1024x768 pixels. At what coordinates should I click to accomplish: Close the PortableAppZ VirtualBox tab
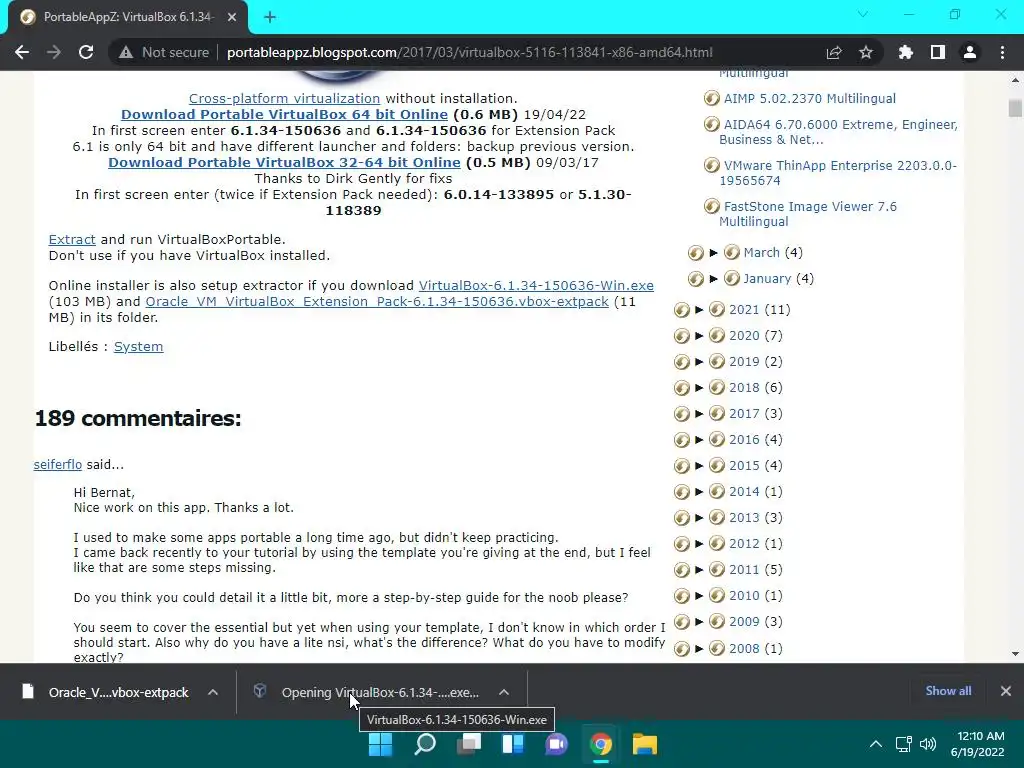[232, 17]
